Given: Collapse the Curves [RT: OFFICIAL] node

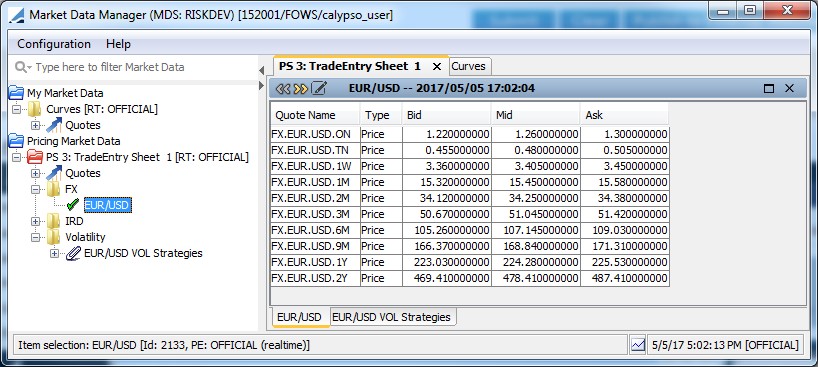Looking at the screenshot, I should coord(16,110).
